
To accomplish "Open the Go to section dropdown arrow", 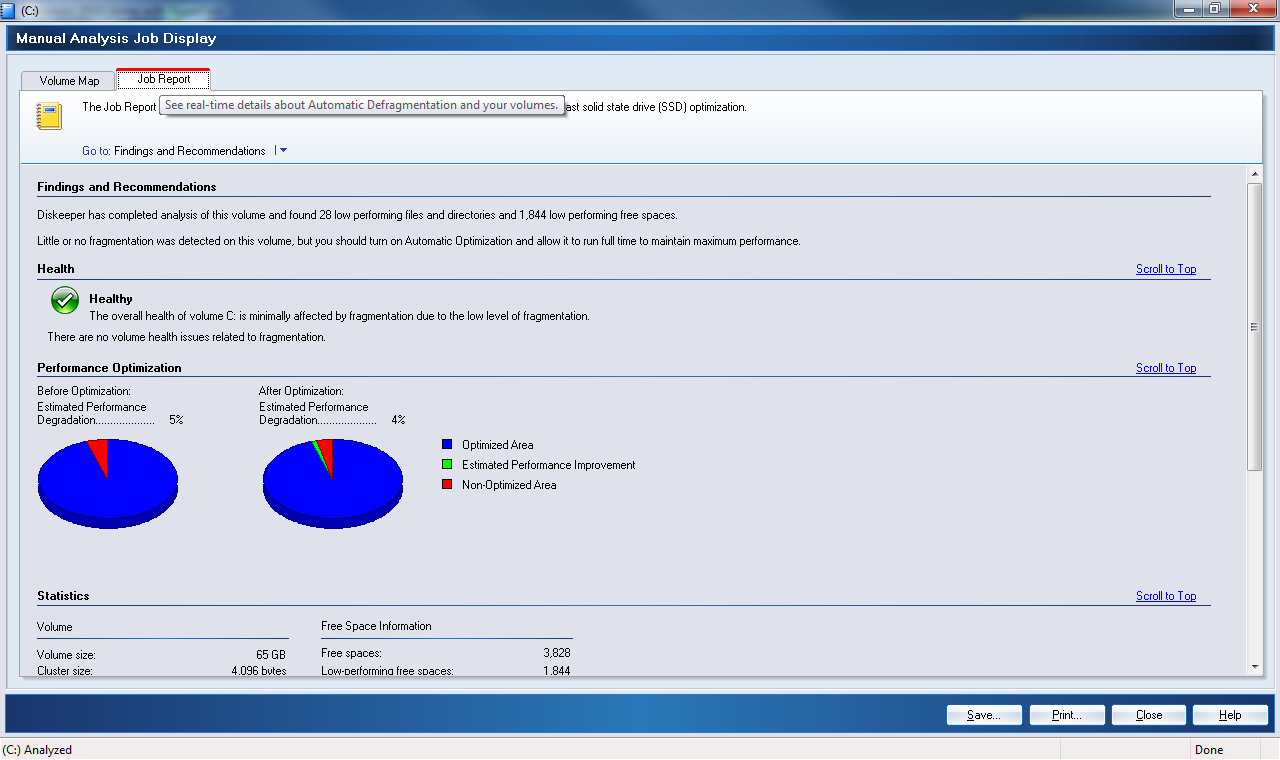I will pos(283,151).
